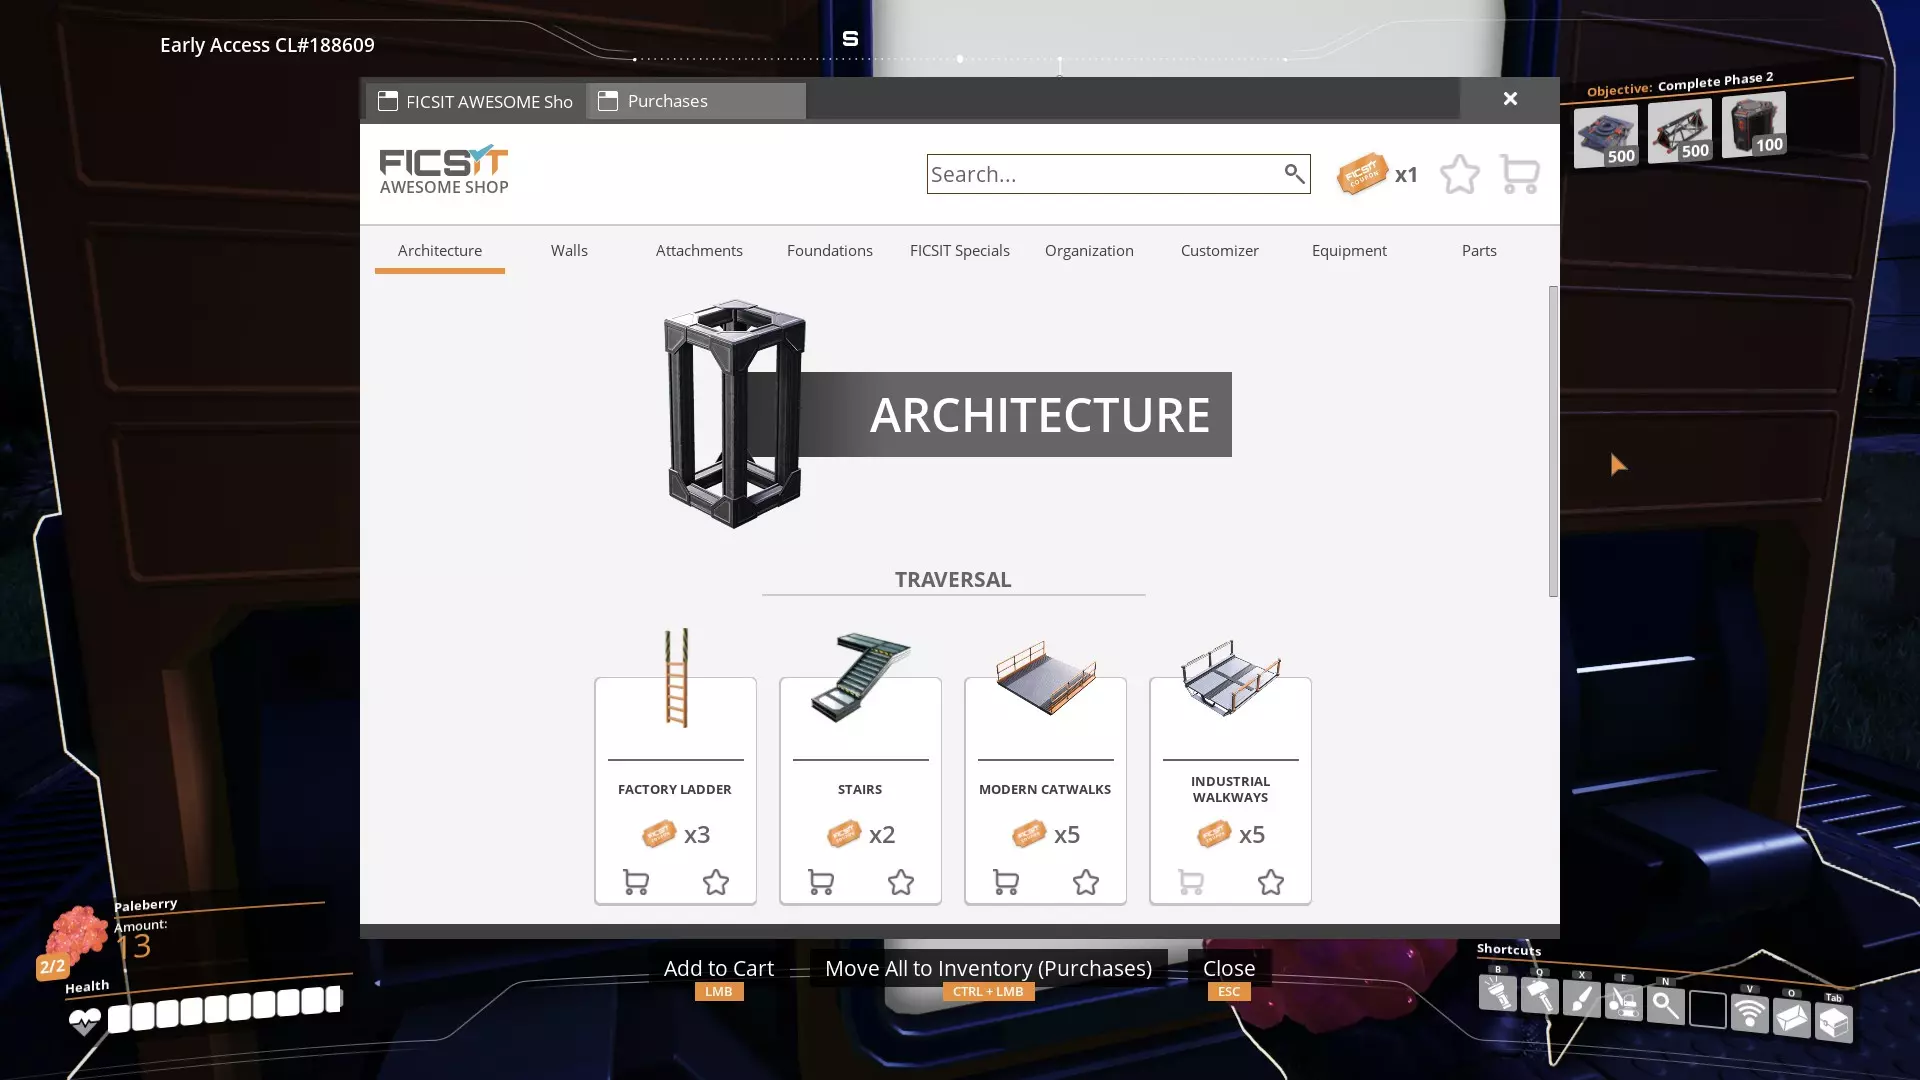1920x1080 pixels.
Task: Select the FICSIT Specials category
Action: tap(959, 250)
